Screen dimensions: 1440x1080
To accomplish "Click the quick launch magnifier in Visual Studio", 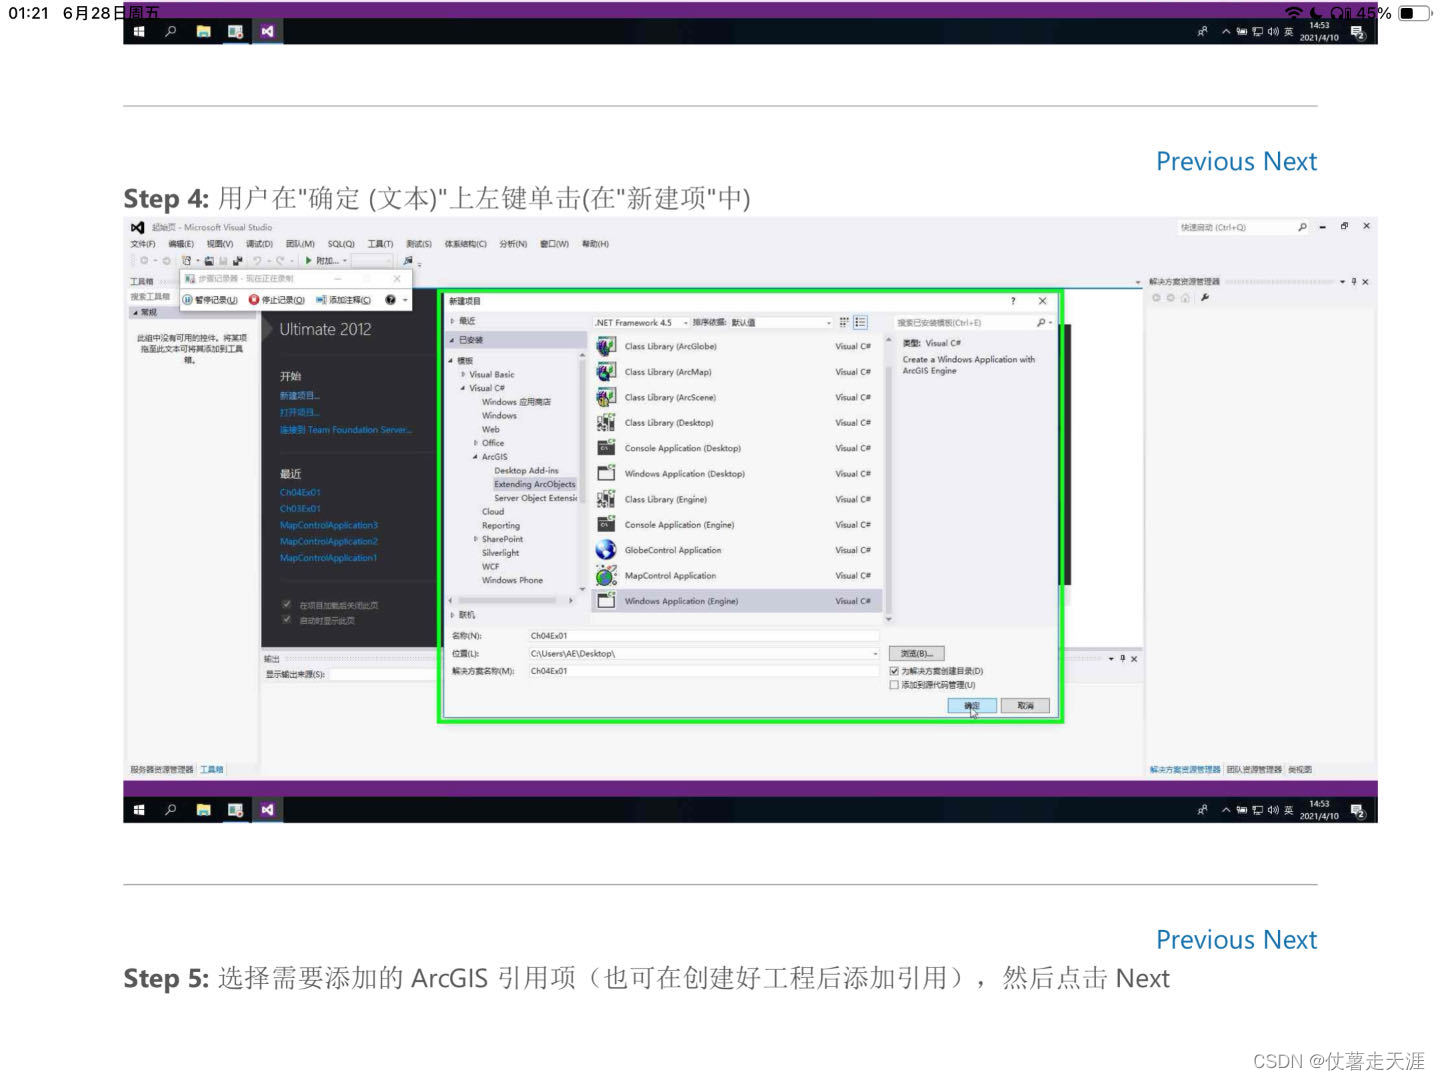I will pyautogui.click(x=1302, y=227).
